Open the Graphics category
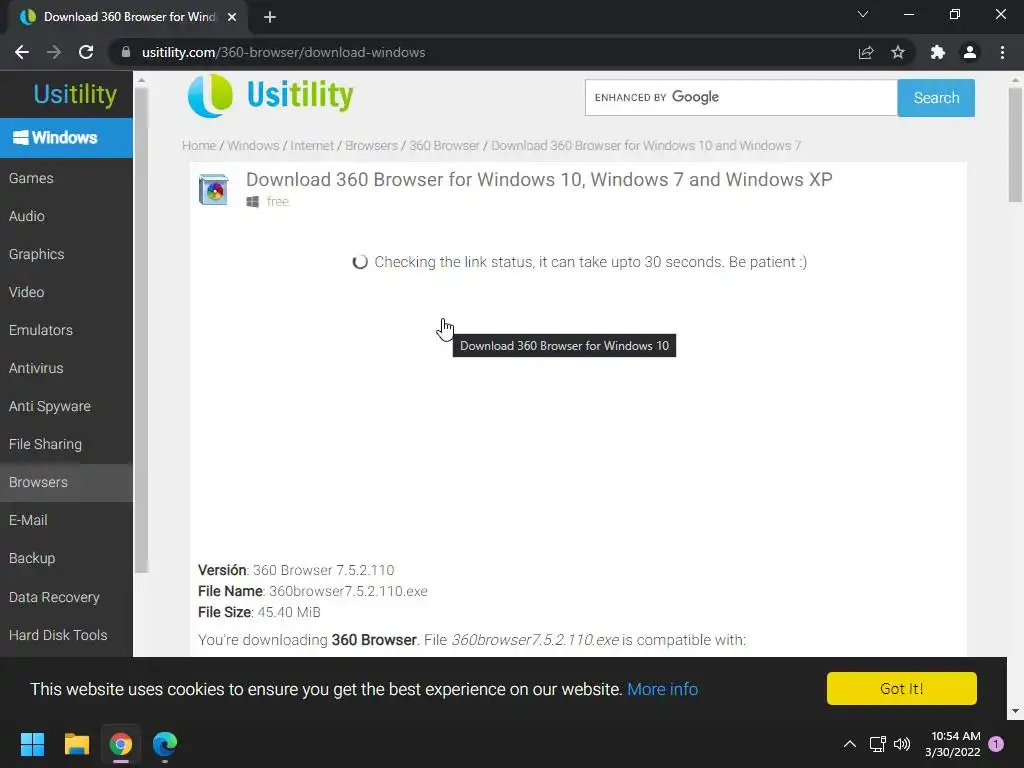1024x768 pixels. pyautogui.click(x=66, y=254)
